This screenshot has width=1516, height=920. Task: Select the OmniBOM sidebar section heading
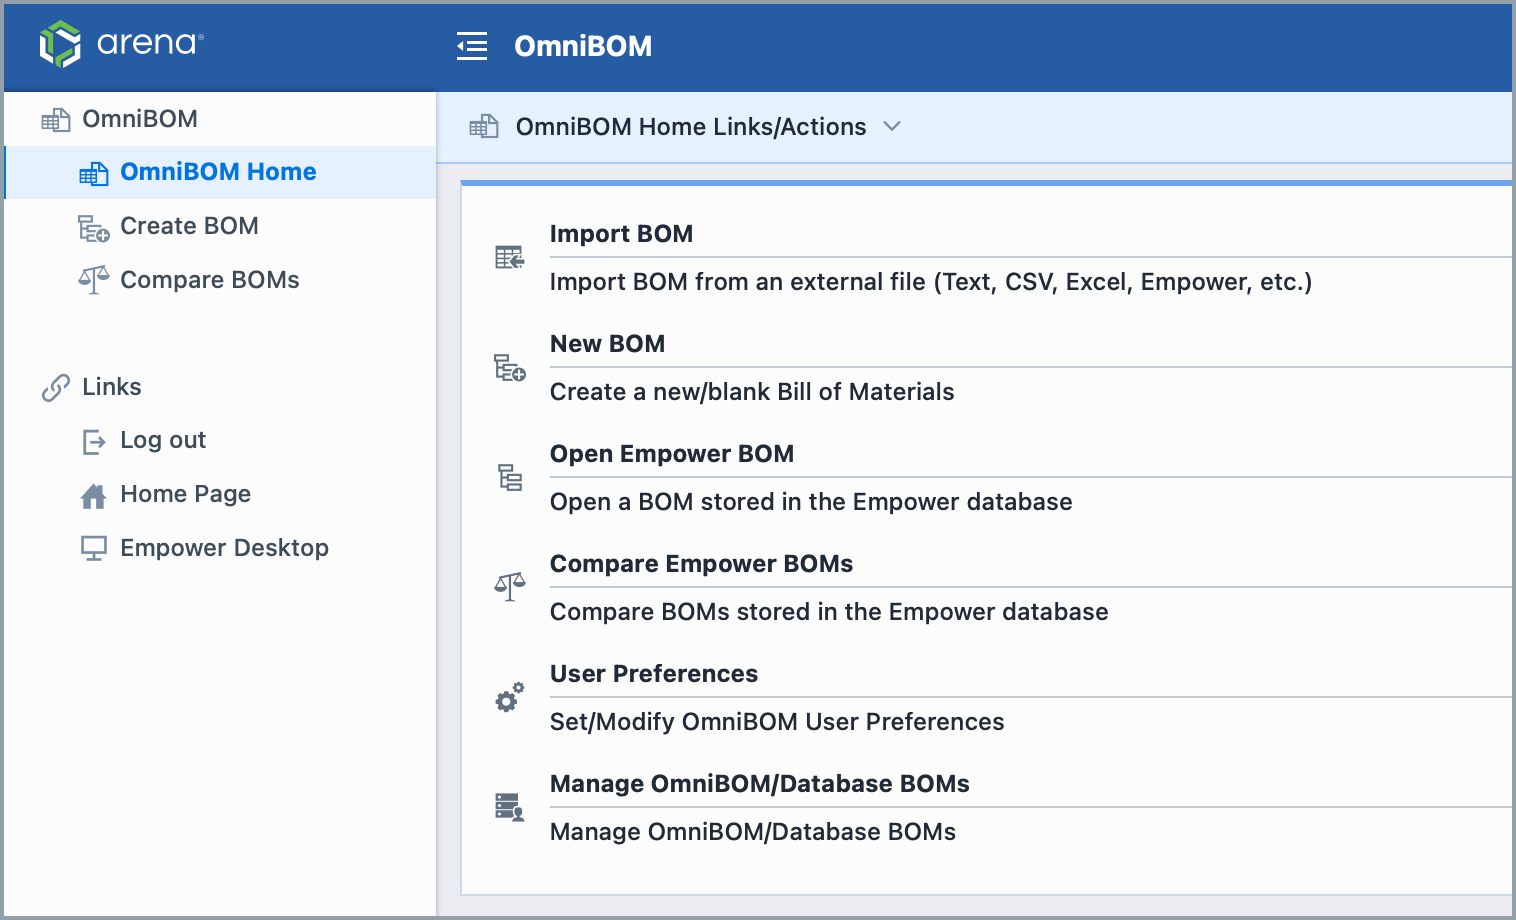tap(140, 119)
